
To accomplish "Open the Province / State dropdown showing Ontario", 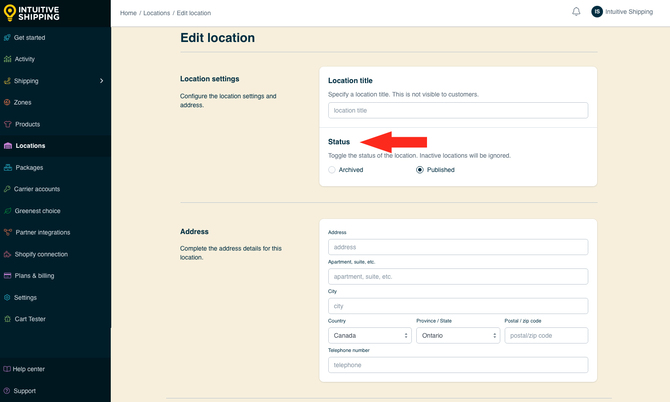I will click(458, 335).
